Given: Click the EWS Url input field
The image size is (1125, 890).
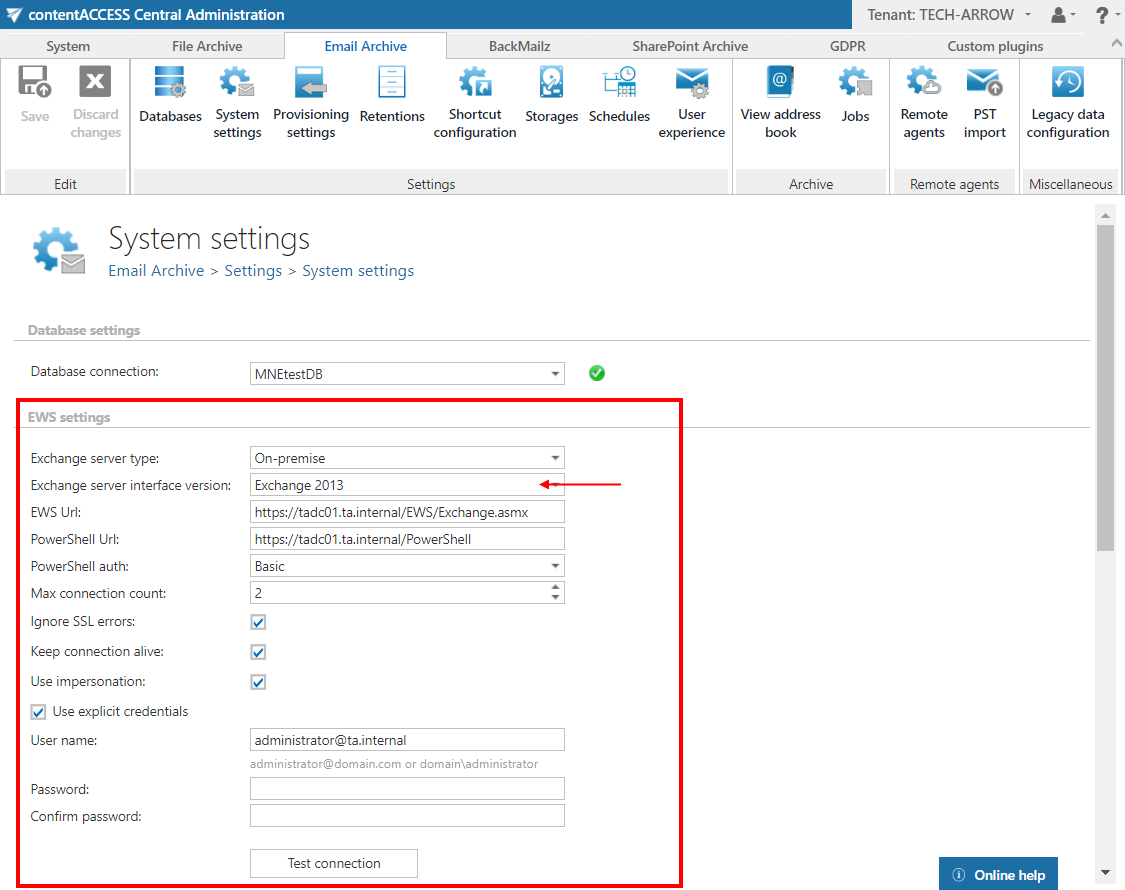Looking at the screenshot, I should click(407, 512).
